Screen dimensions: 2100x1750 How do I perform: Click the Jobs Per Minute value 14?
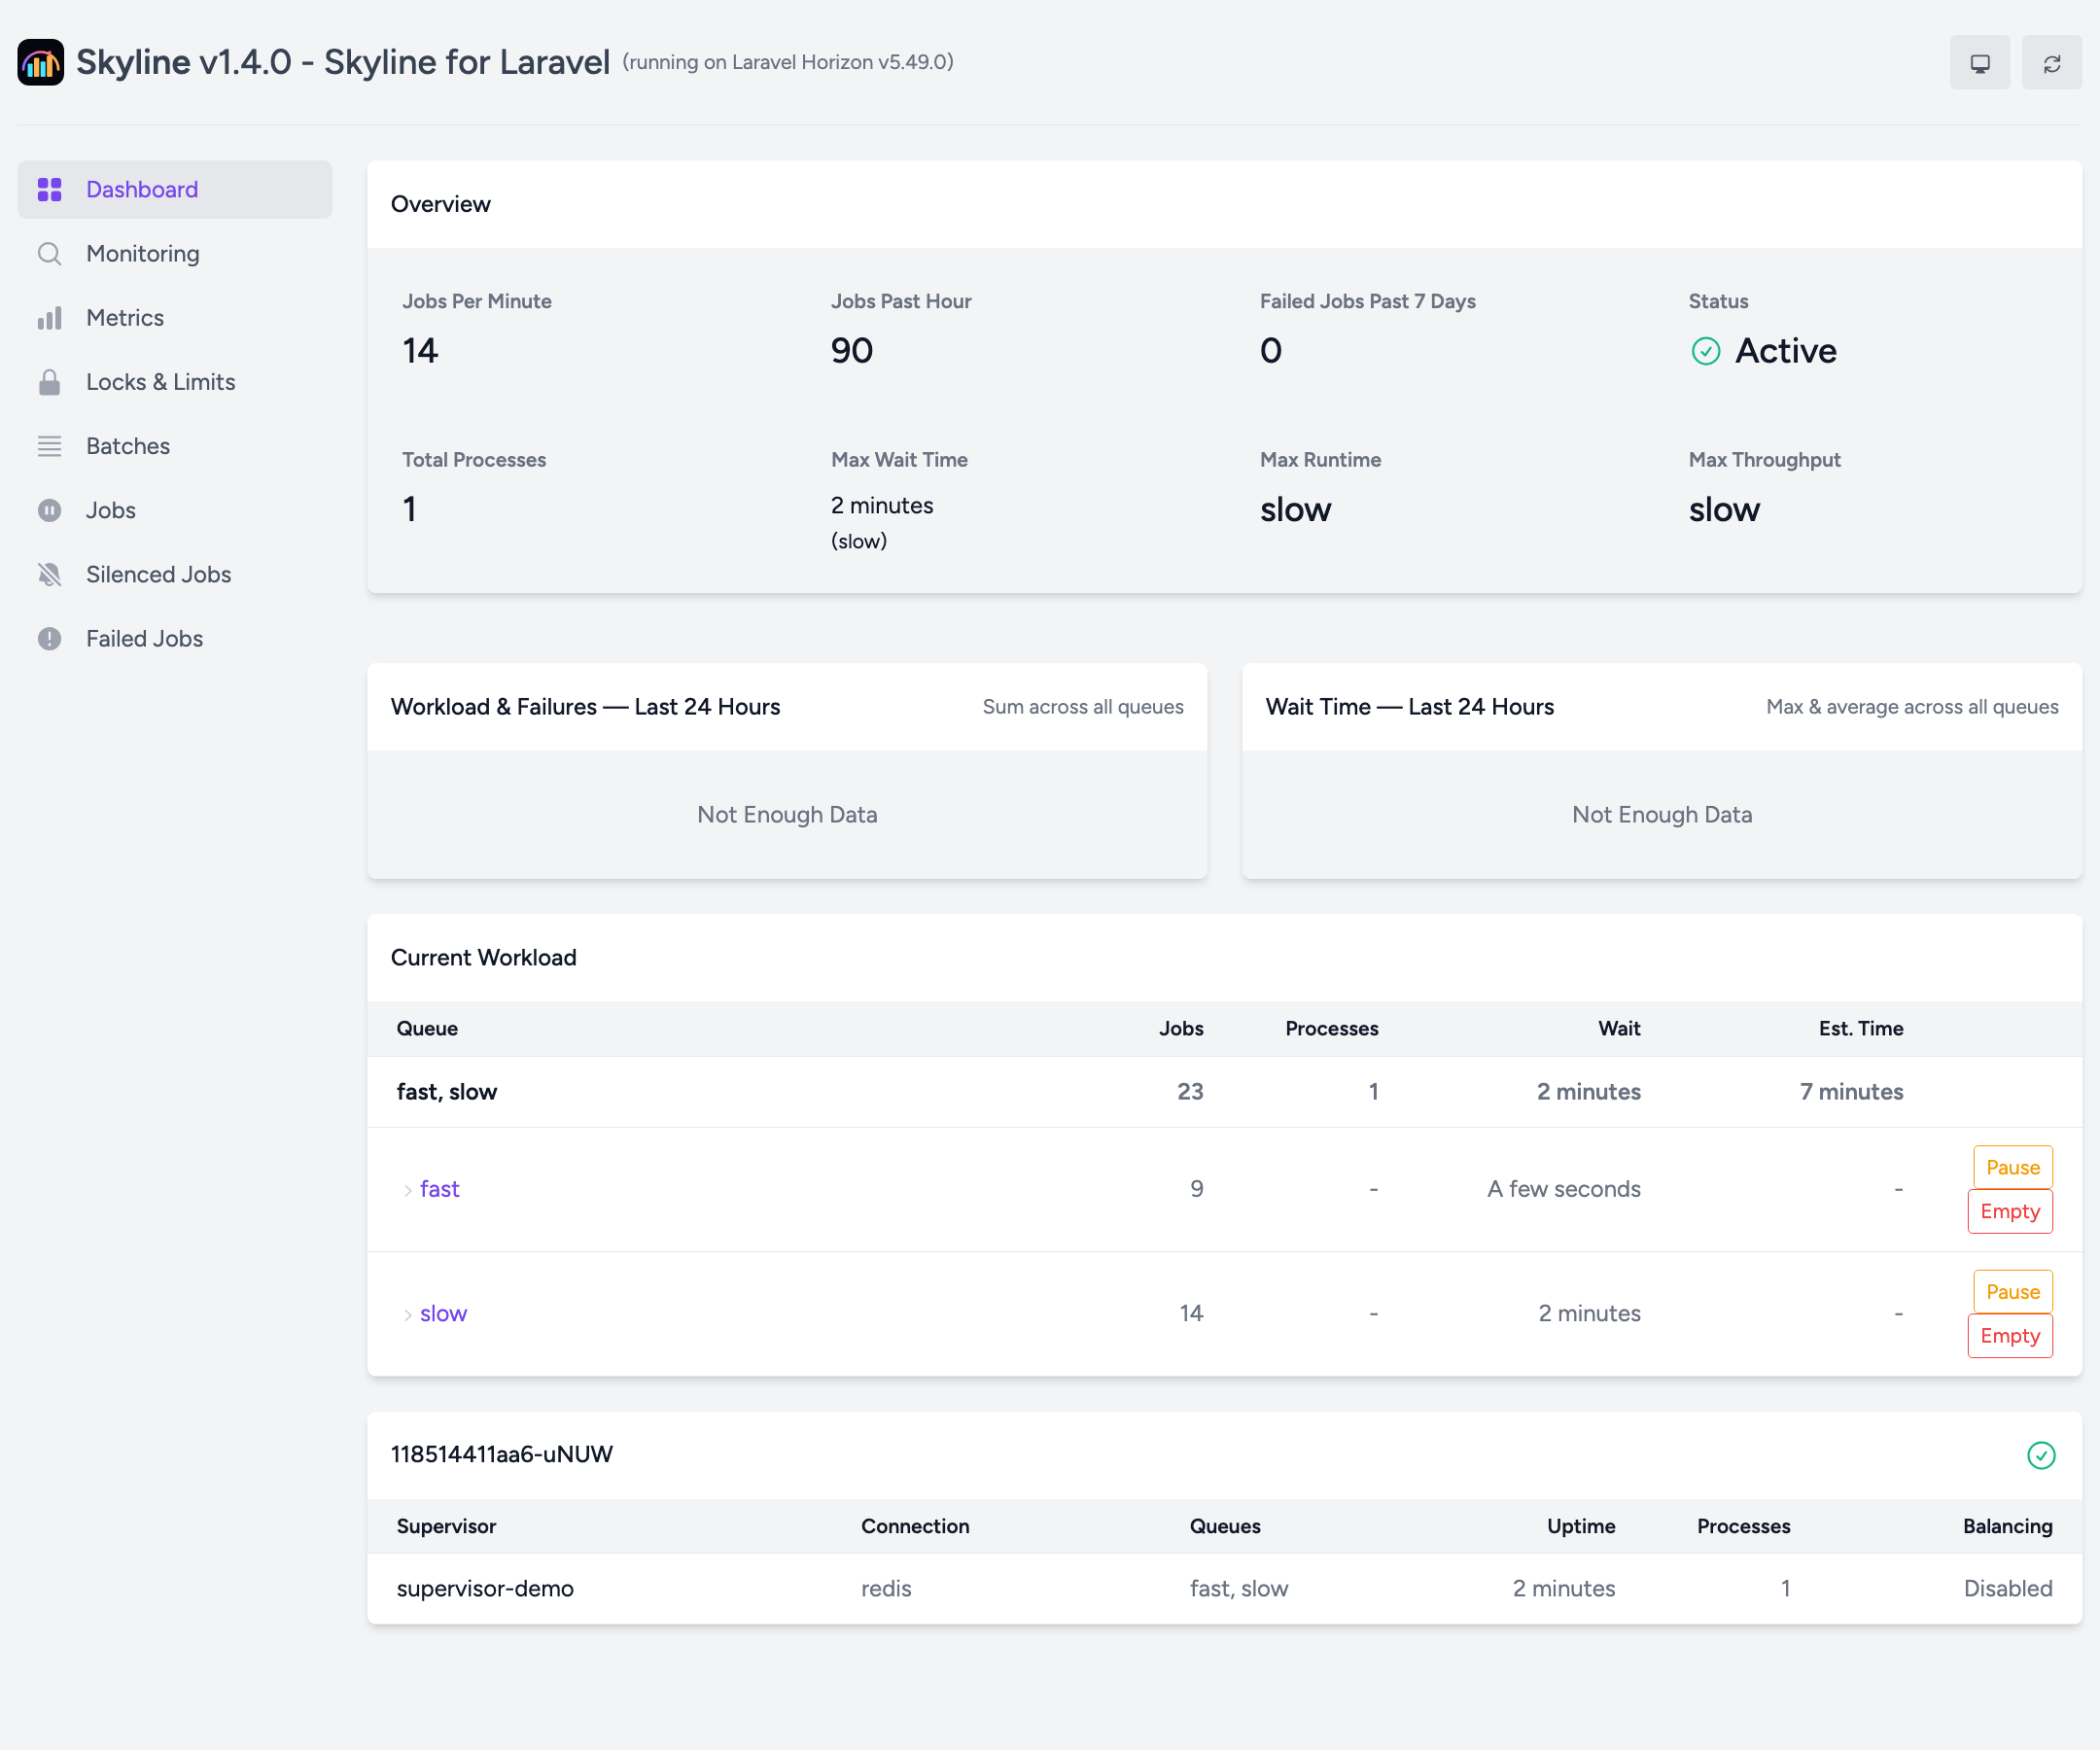tap(420, 351)
